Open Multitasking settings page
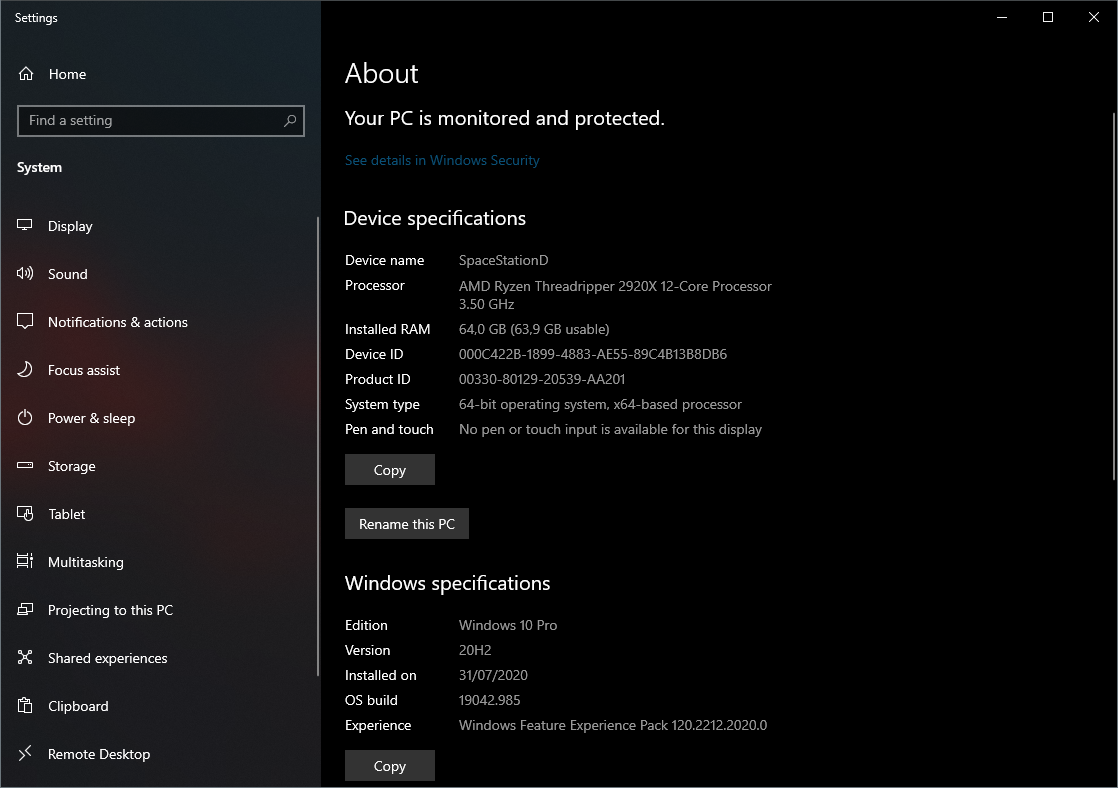This screenshot has height=788, width=1118. pyautogui.click(x=86, y=562)
